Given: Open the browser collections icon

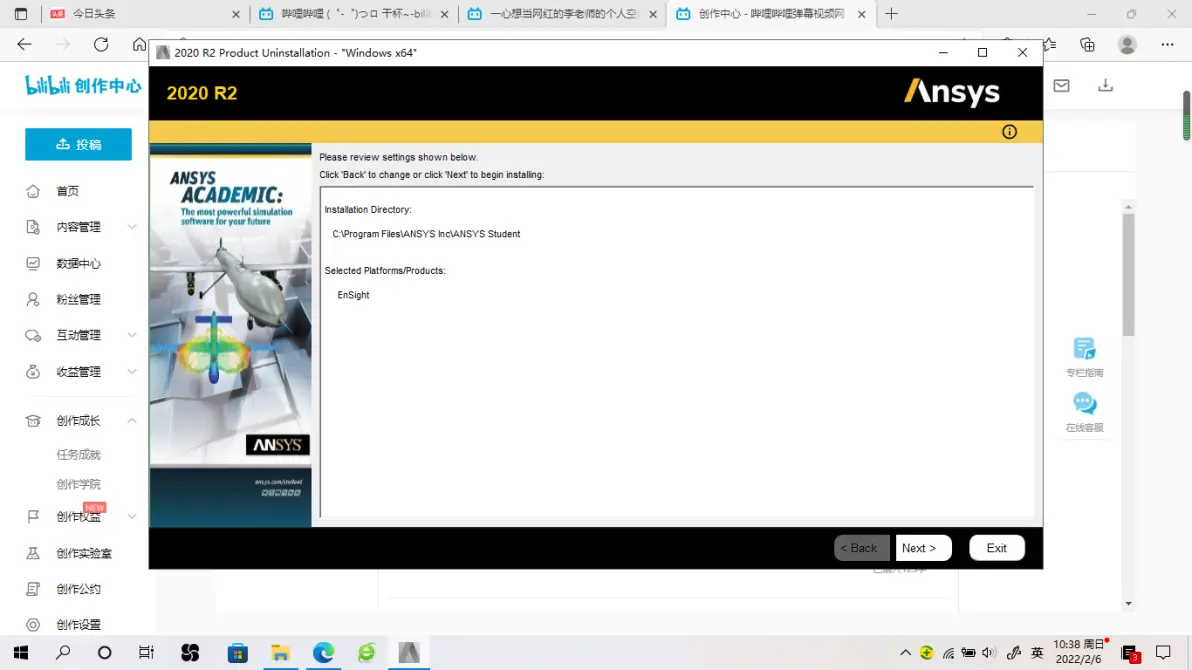Looking at the screenshot, I should pyautogui.click(x=1087, y=44).
